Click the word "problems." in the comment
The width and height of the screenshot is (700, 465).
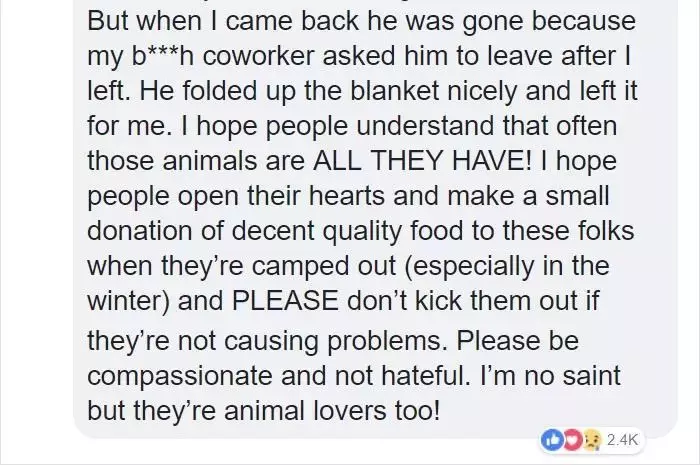pos(388,341)
